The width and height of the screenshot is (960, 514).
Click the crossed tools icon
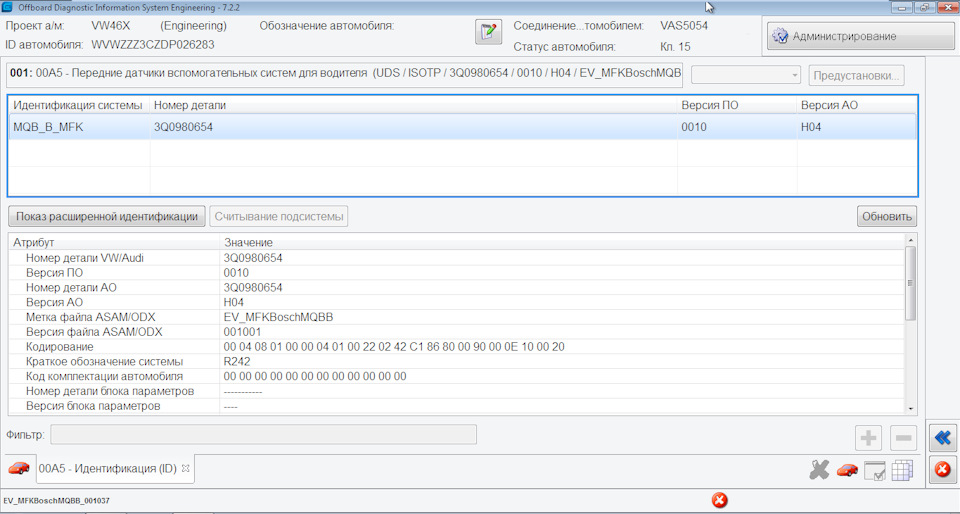pos(819,470)
